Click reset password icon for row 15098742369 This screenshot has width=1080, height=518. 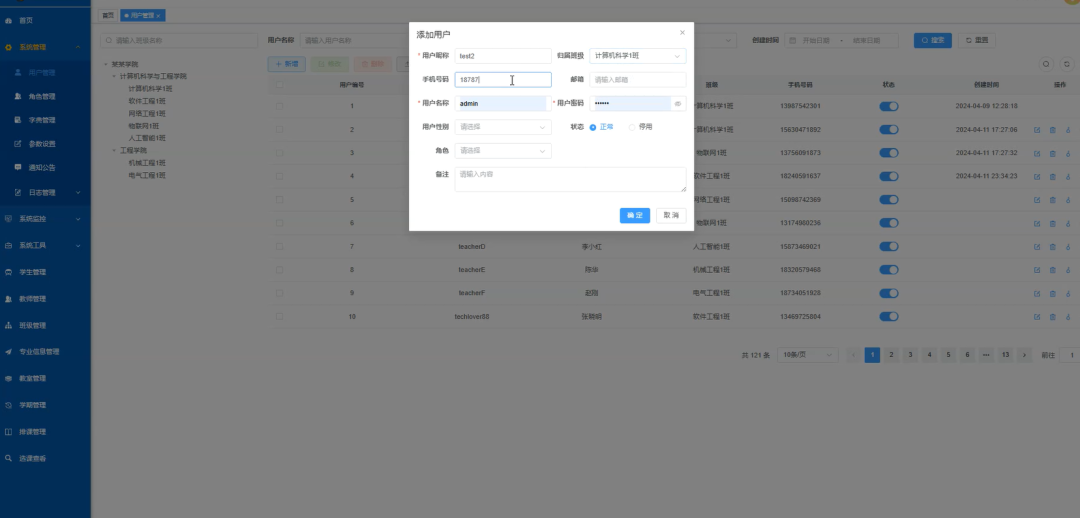coord(1068,200)
